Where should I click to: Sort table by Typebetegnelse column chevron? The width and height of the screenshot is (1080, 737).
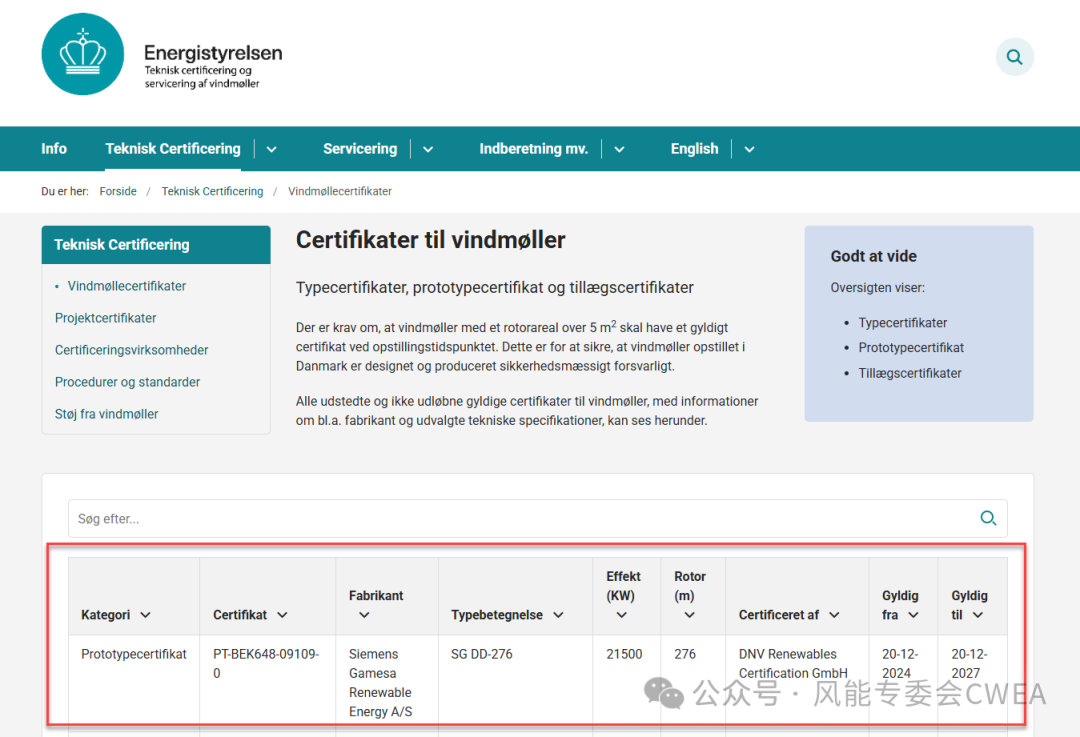pyautogui.click(x=559, y=615)
